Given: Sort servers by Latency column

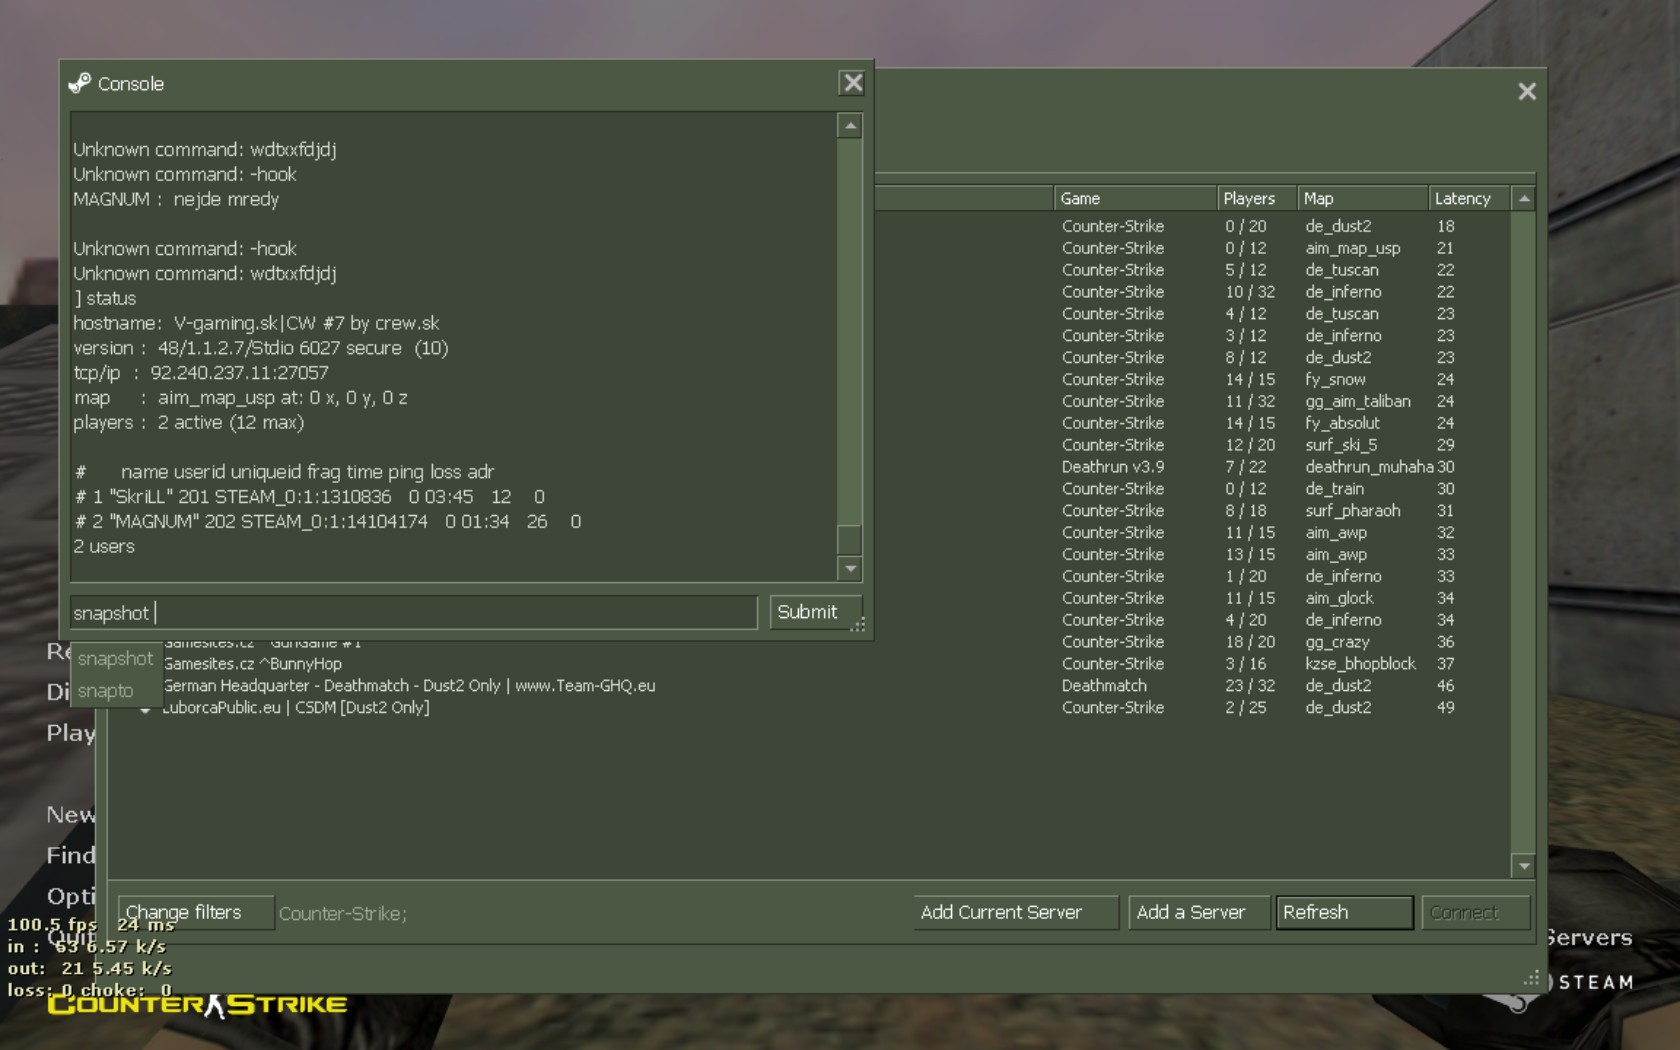Looking at the screenshot, I should pyautogui.click(x=1468, y=198).
